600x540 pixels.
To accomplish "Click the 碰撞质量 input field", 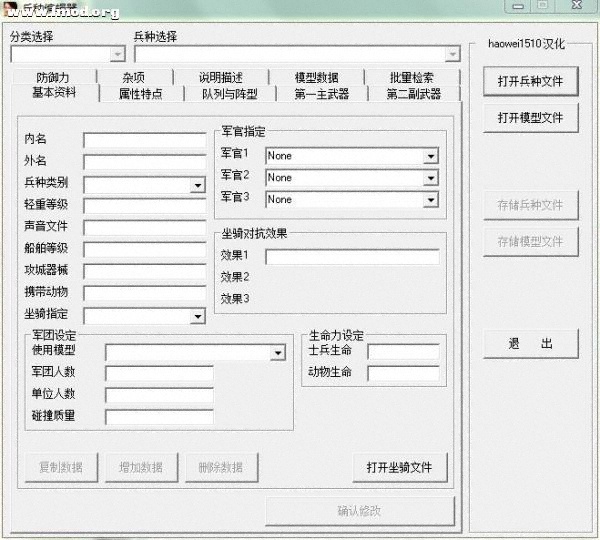I will pyautogui.click(x=159, y=417).
